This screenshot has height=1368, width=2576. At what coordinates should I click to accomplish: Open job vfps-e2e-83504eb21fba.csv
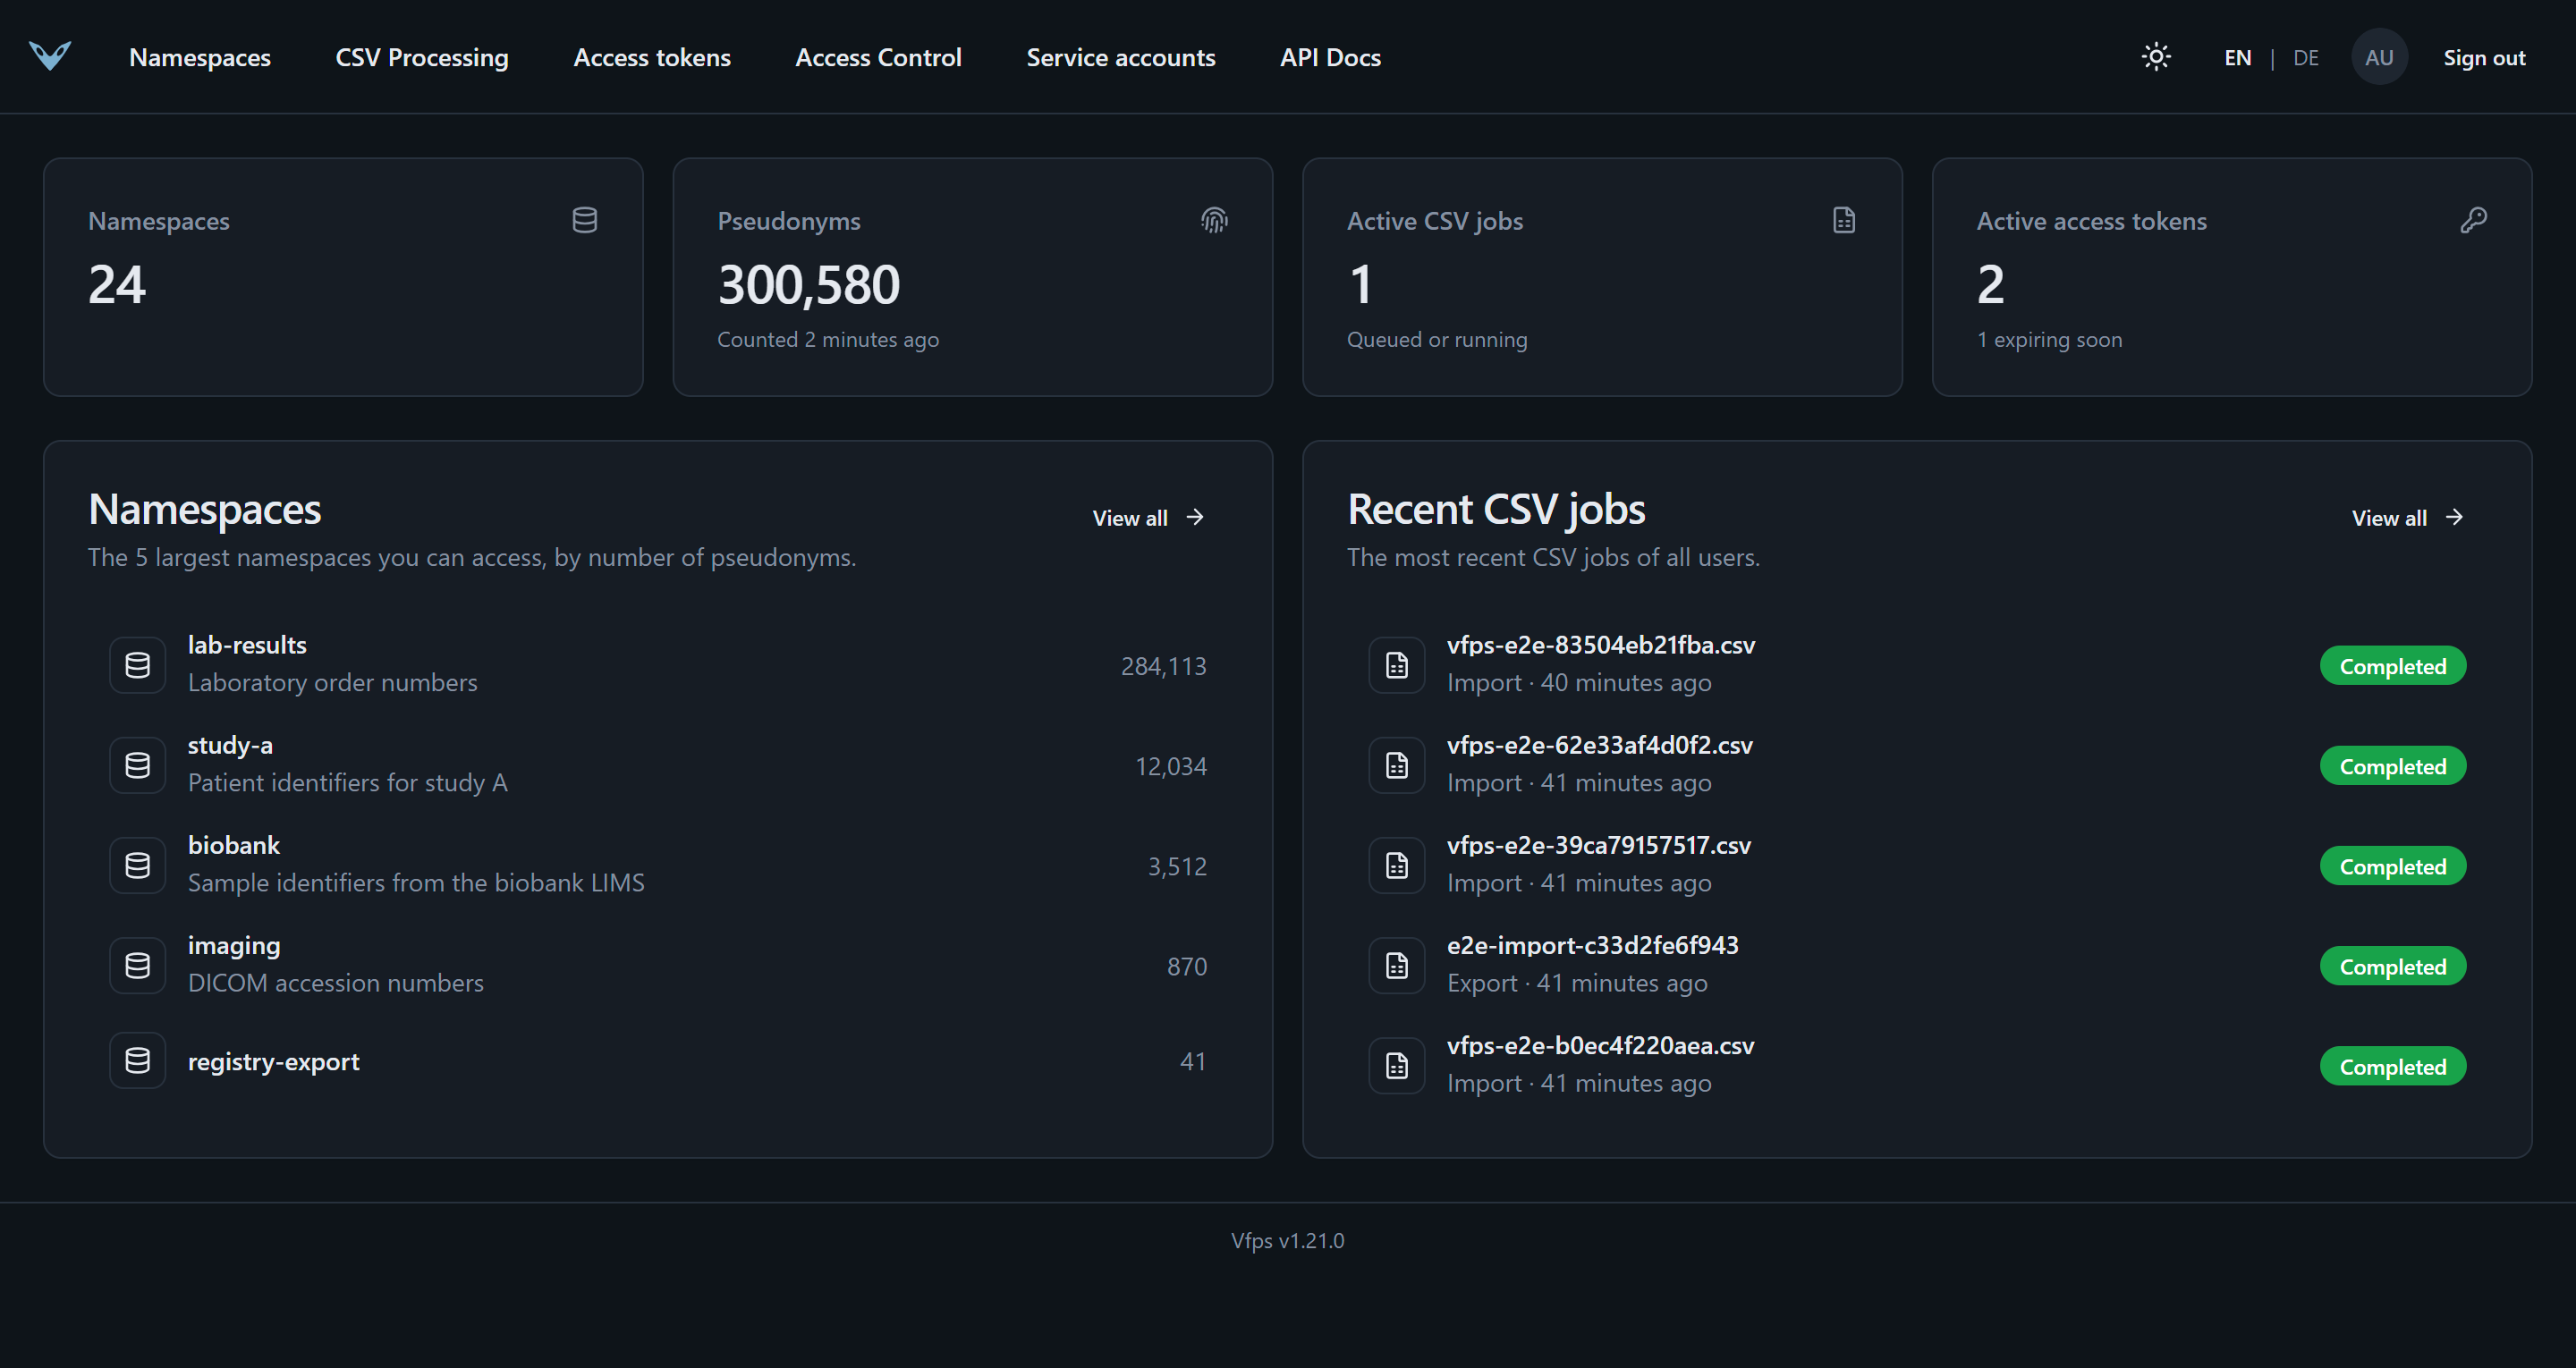(1917, 665)
